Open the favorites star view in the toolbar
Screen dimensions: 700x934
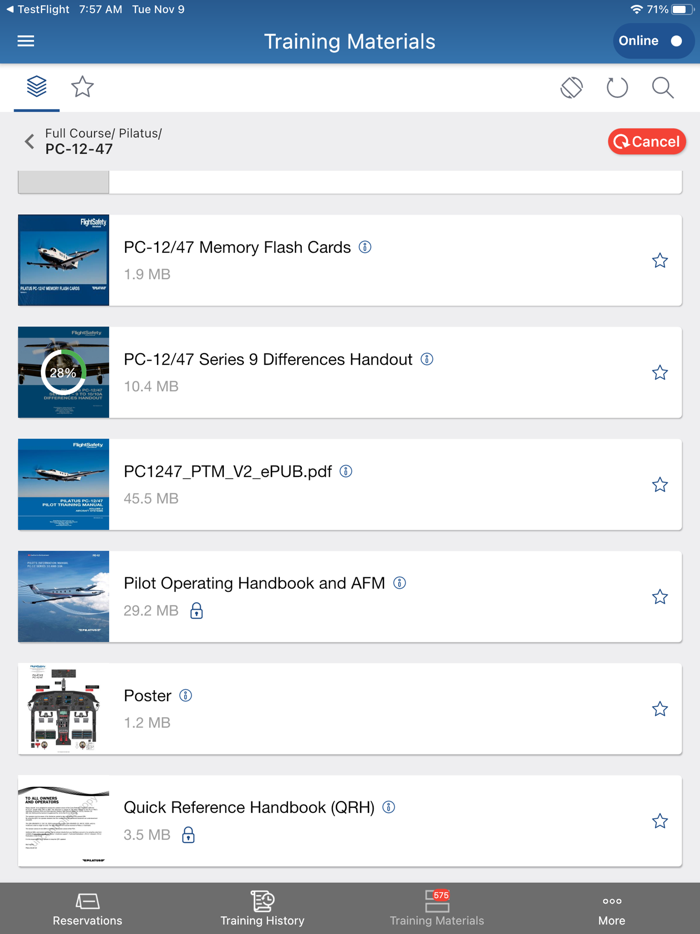[x=82, y=87]
